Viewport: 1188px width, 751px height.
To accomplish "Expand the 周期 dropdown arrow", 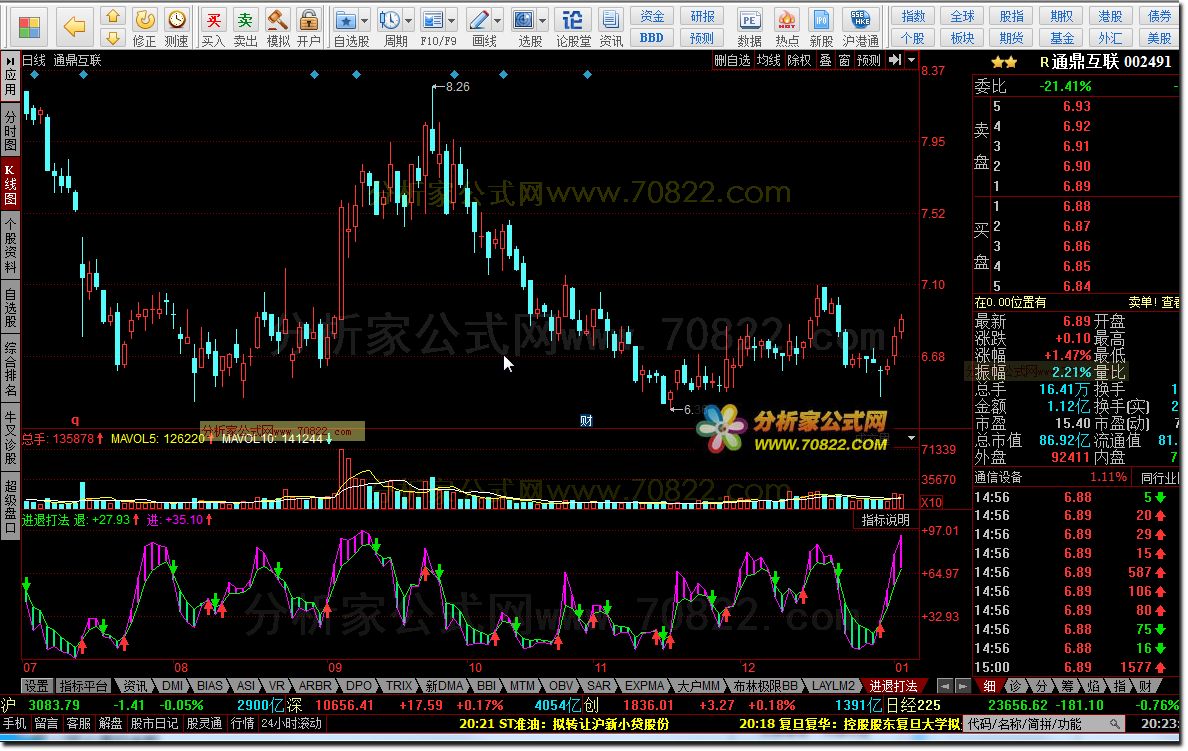I will [409, 20].
